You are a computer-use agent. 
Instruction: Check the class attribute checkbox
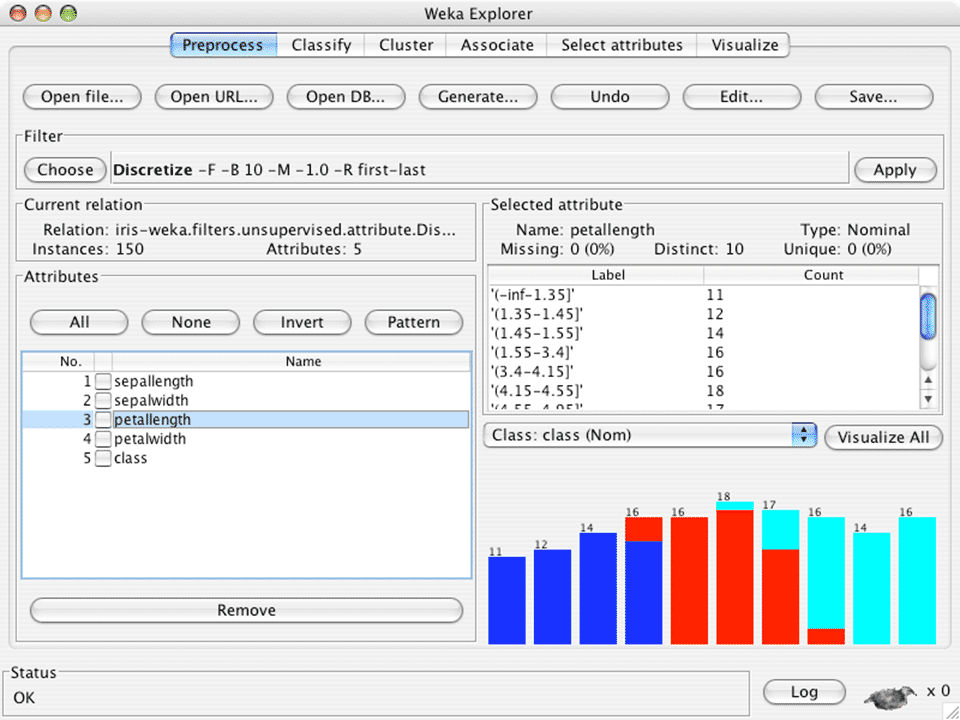(x=103, y=458)
